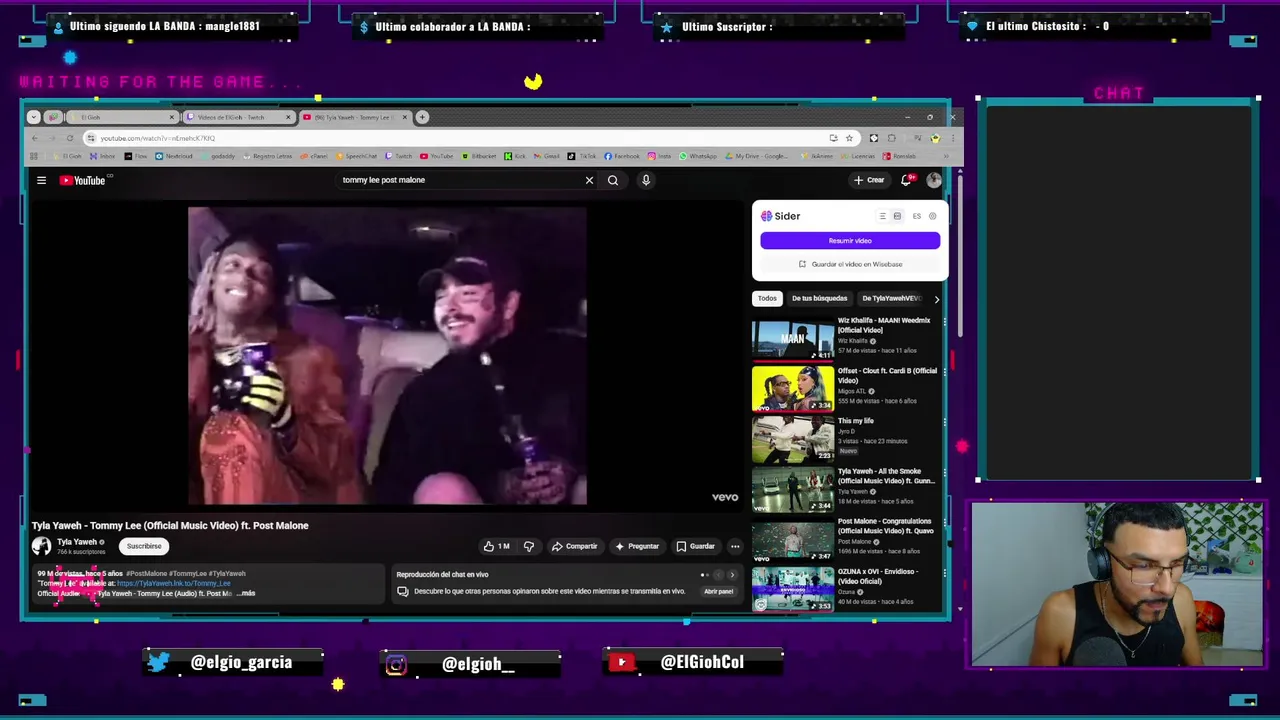Image resolution: width=1280 pixels, height=720 pixels.
Task: Click the Preguntar button
Action: click(637, 546)
